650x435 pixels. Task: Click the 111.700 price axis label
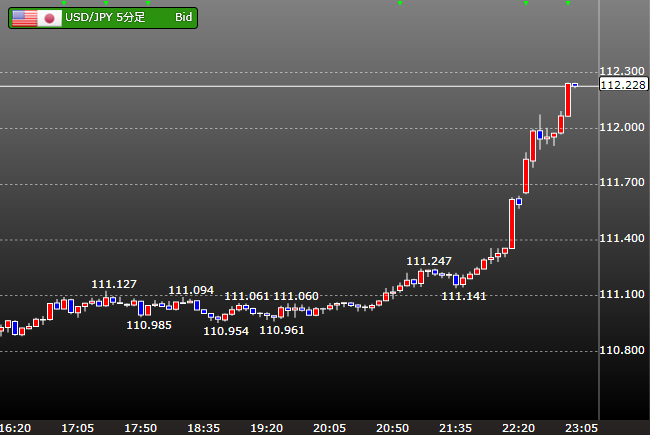click(622, 182)
